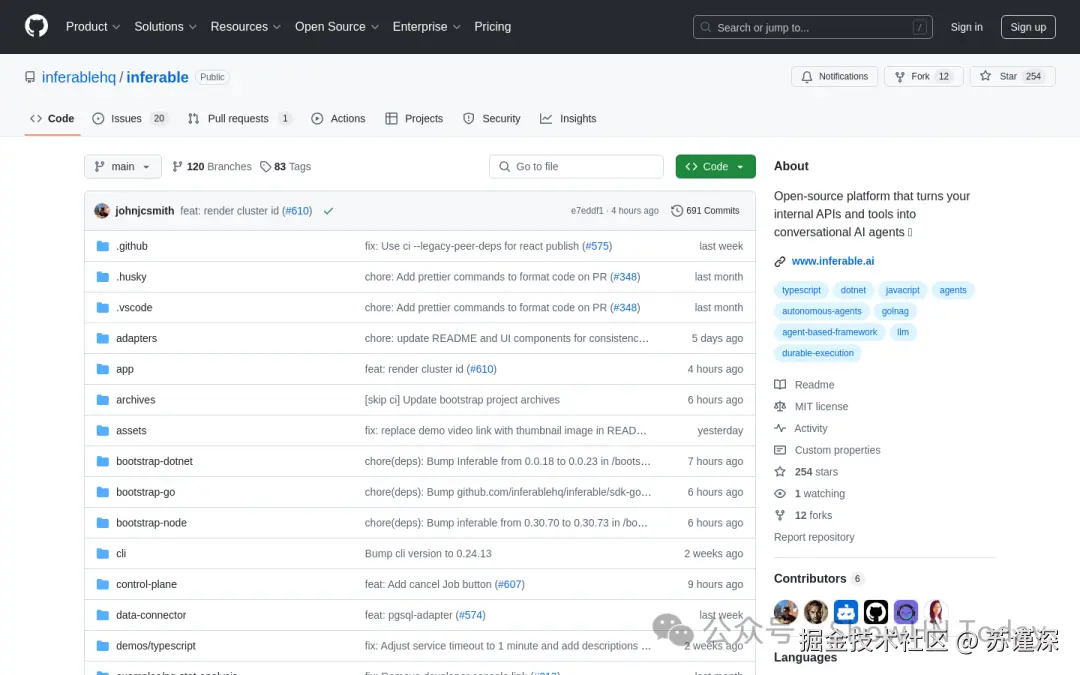Open the typescript topic tag

point(801,290)
